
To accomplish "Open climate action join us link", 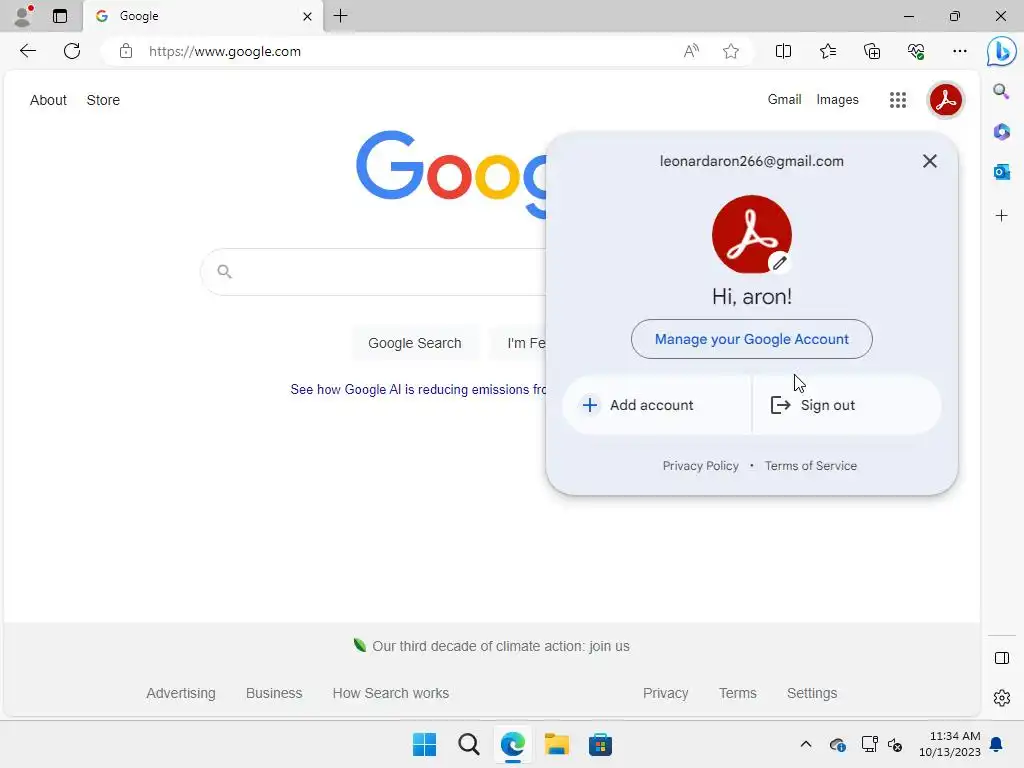I will (x=500, y=646).
